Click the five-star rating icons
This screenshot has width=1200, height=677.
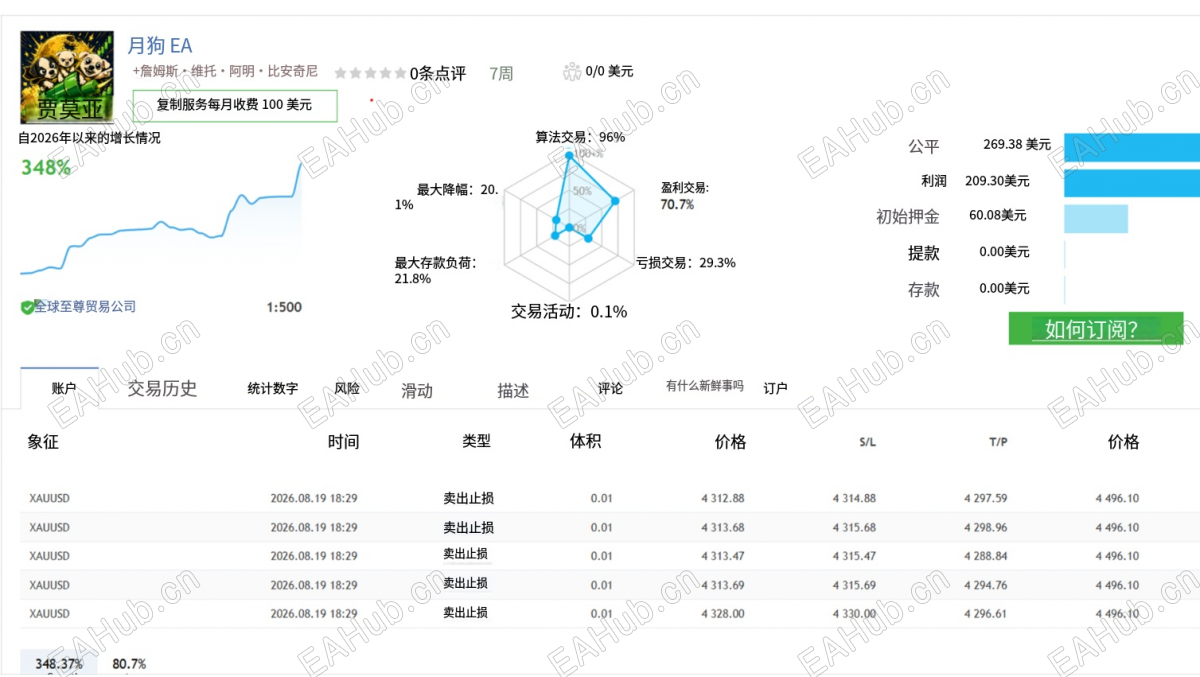tap(370, 73)
